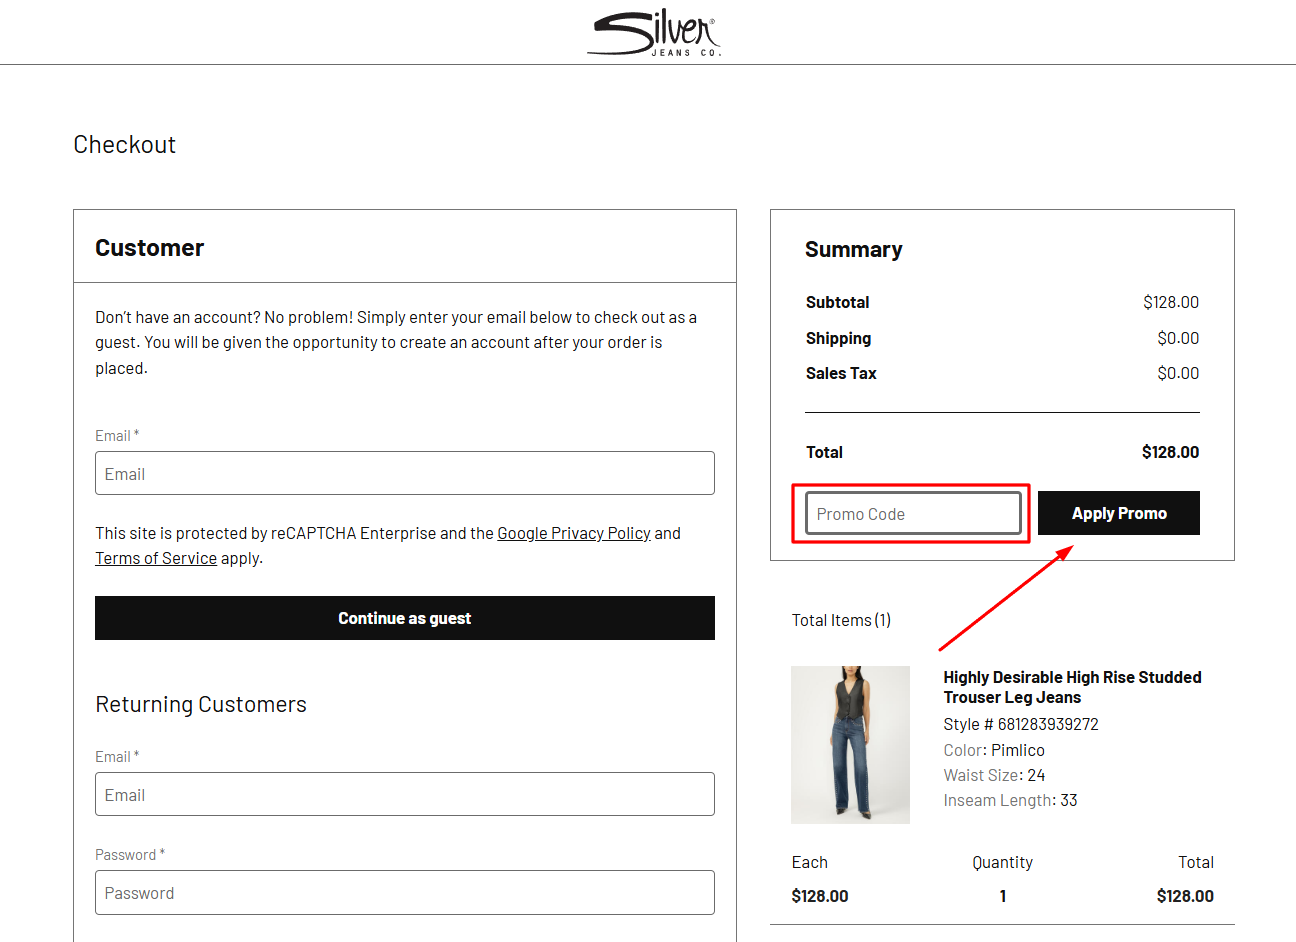The width and height of the screenshot is (1296, 942).
Task: Click the Sales Tax row
Action: tap(841, 373)
